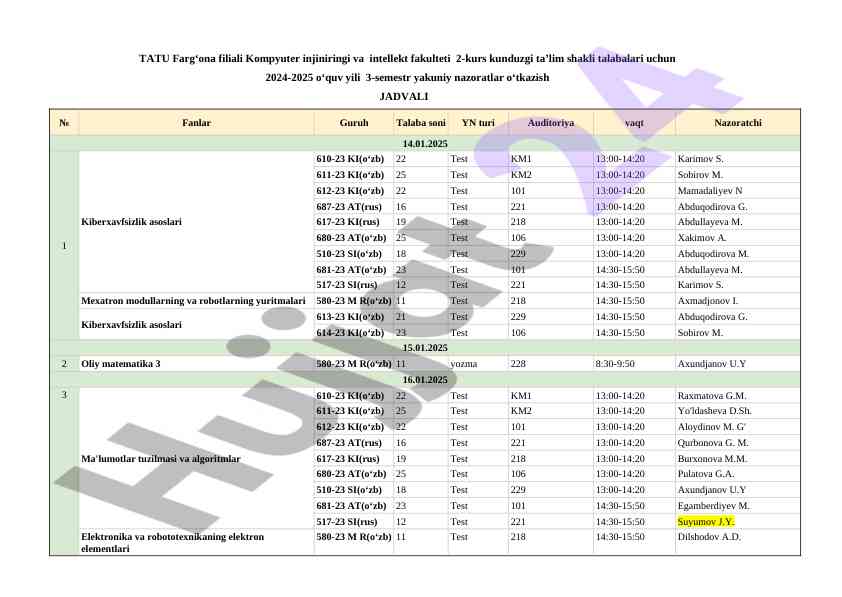The height and width of the screenshot is (597, 842).
Task: Click the Guruh column header
Action: (x=354, y=122)
